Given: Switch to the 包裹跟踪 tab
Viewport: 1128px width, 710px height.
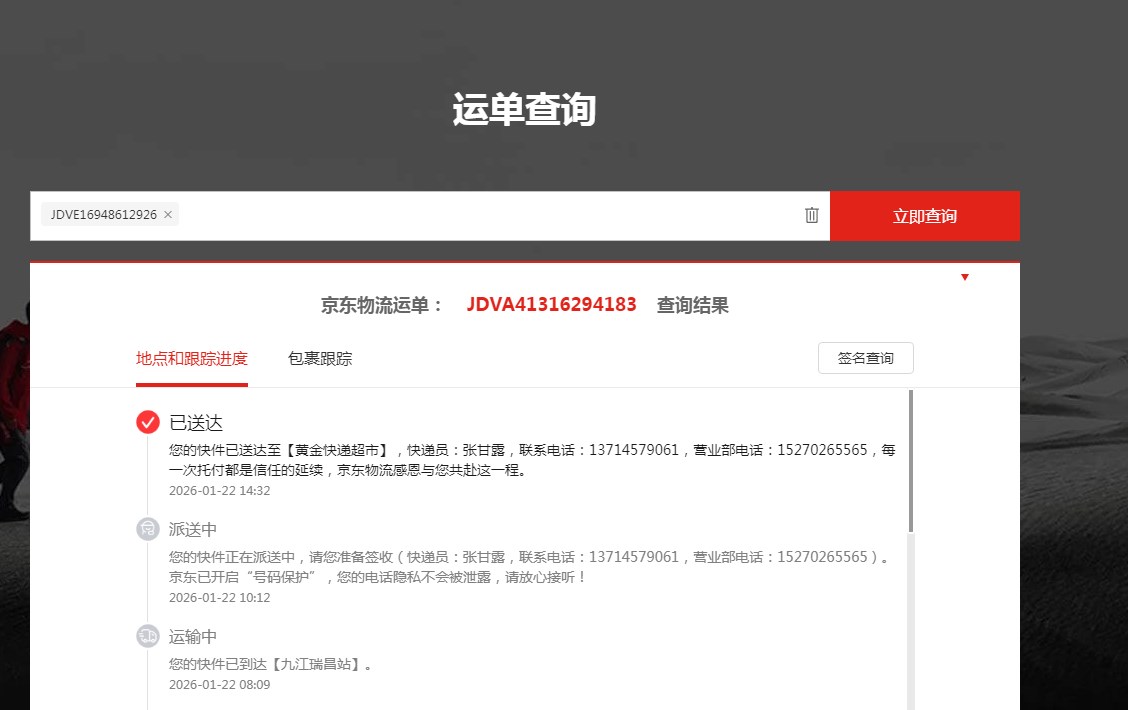Looking at the screenshot, I should pos(320,359).
